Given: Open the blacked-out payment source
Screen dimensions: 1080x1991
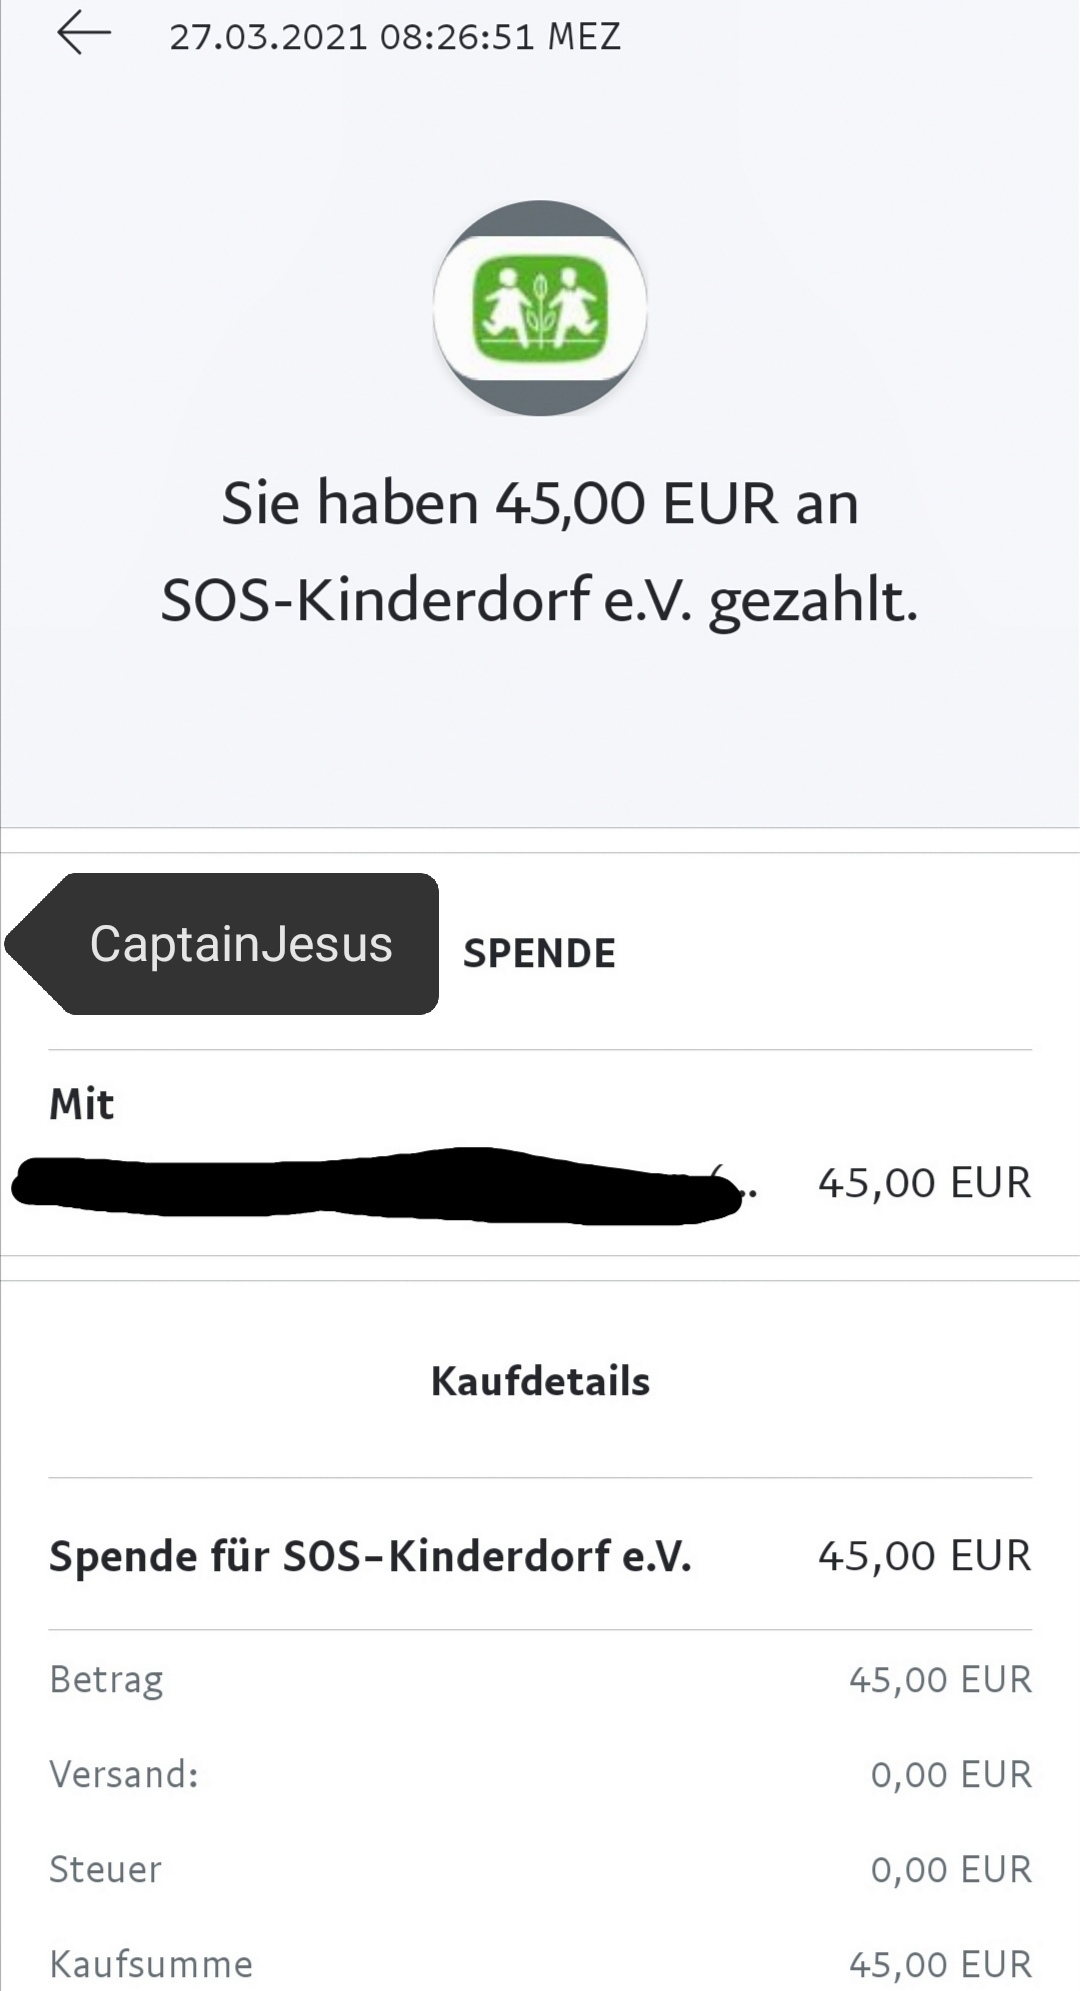Looking at the screenshot, I should [380, 1186].
